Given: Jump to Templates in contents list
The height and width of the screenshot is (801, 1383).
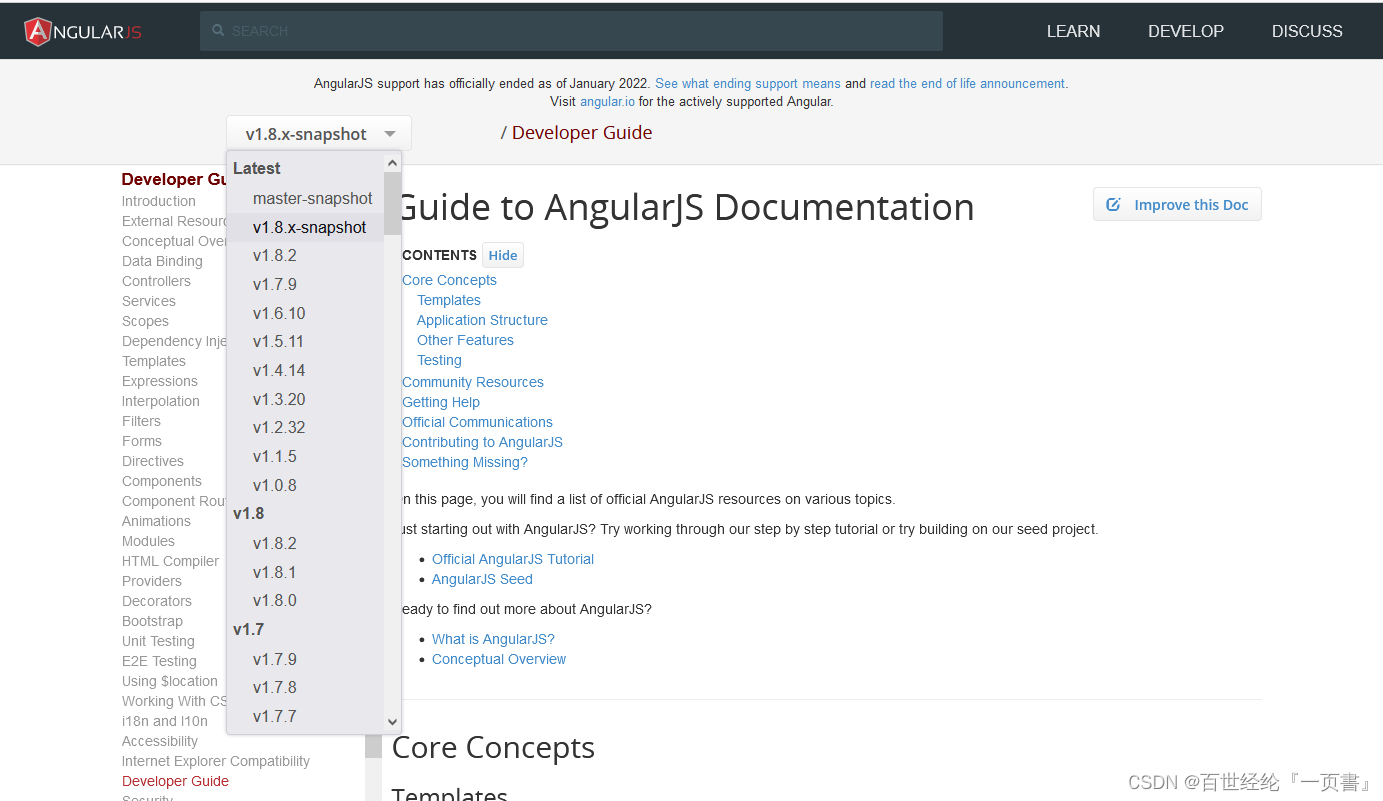Looking at the screenshot, I should [449, 300].
